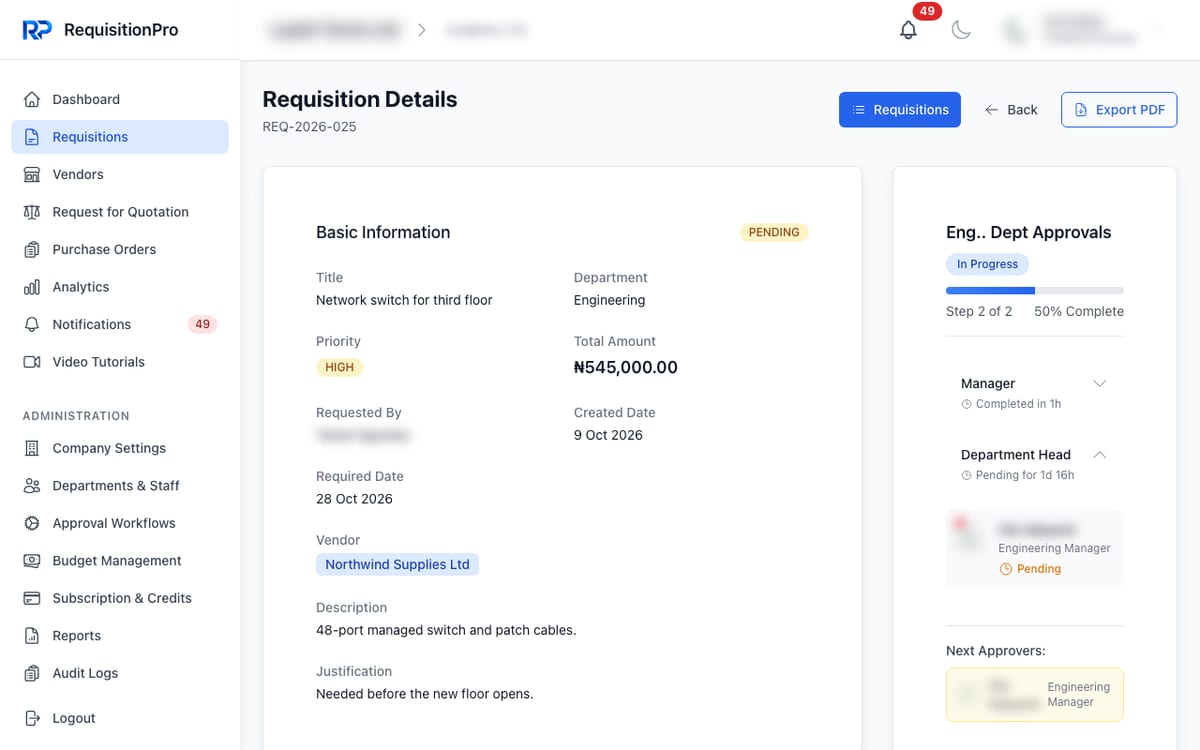The image size is (1200, 750).
Task: Click the PENDING status badge
Action: tap(774, 232)
